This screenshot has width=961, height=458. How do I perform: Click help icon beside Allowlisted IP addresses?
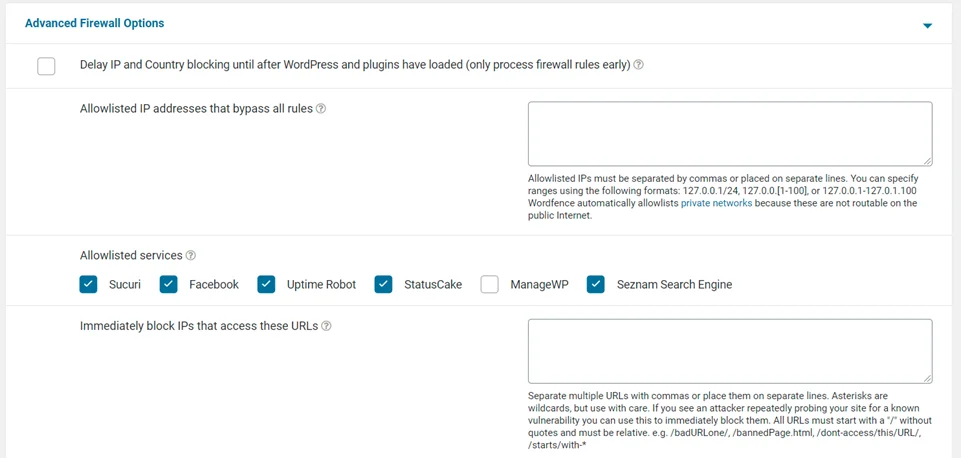click(x=321, y=109)
